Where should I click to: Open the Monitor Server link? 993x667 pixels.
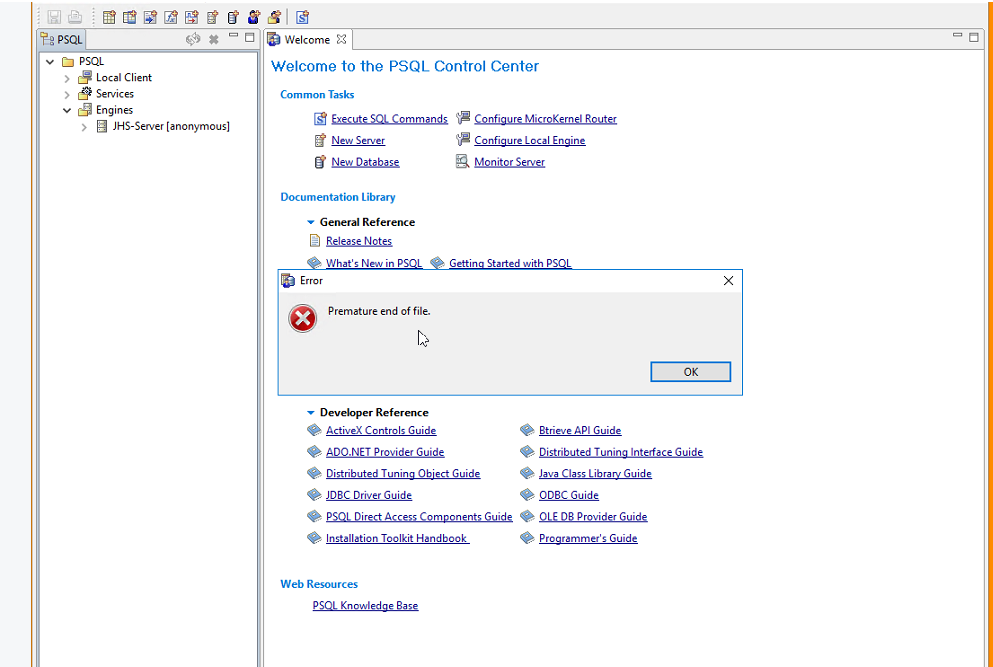click(x=509, y=162)
